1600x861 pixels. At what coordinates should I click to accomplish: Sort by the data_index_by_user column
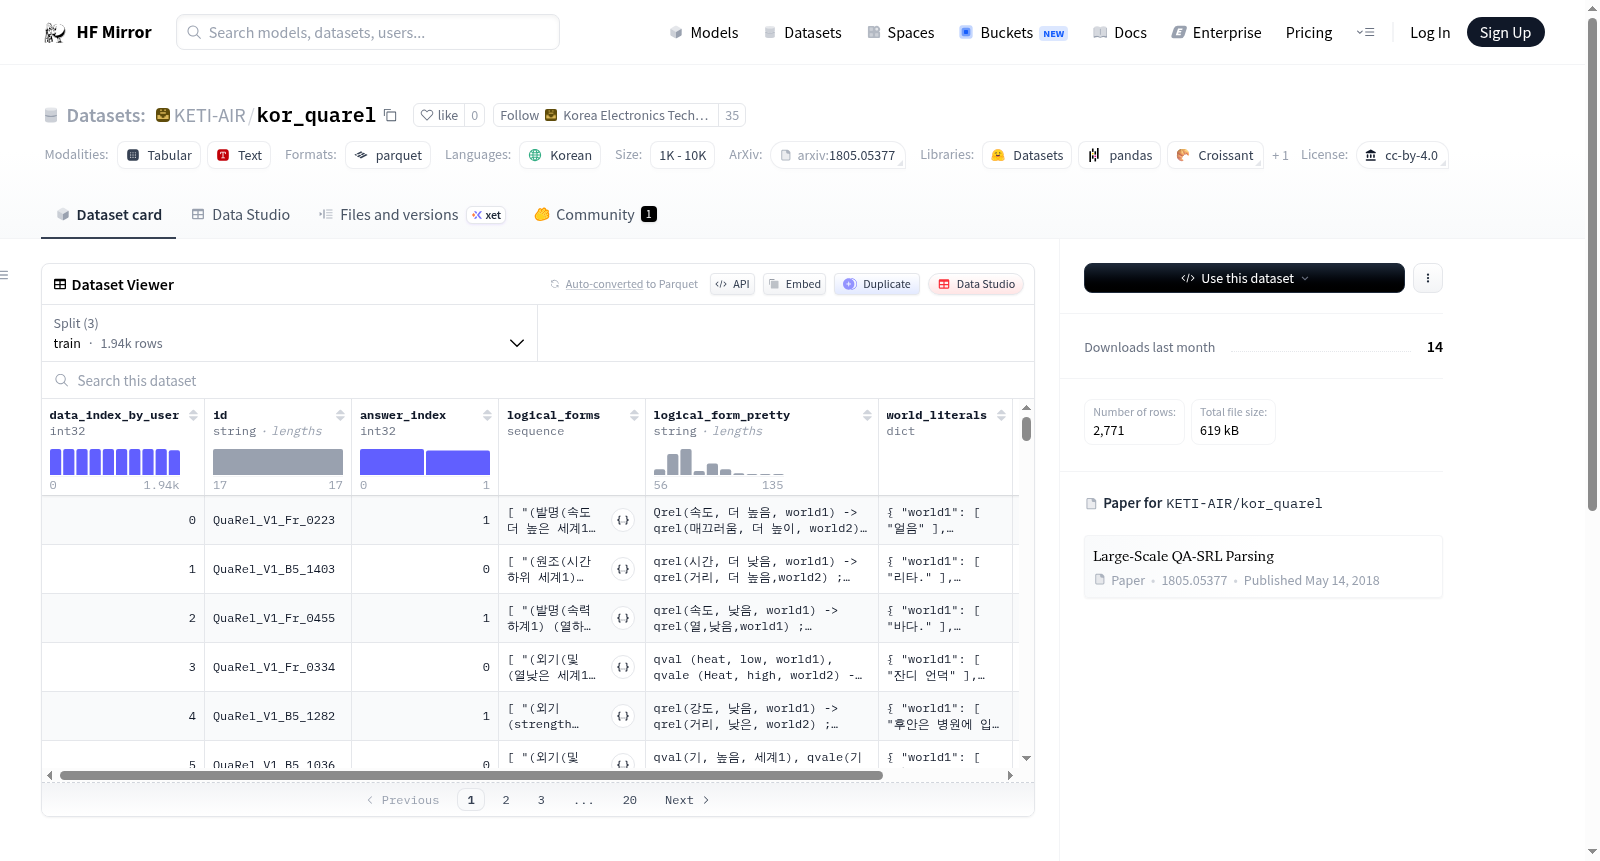193,415
